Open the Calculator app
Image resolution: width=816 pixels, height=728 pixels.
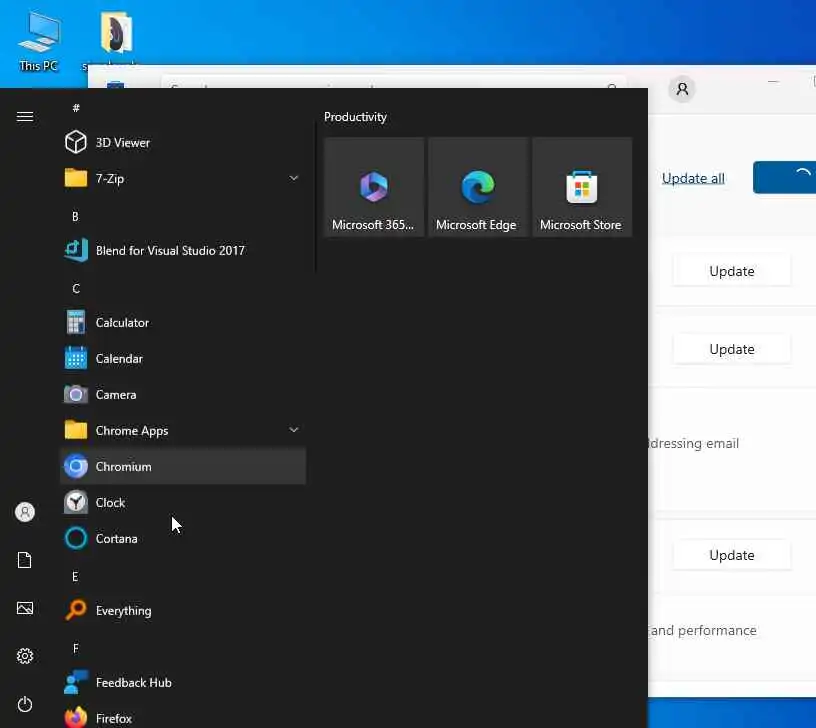(183, 323)
